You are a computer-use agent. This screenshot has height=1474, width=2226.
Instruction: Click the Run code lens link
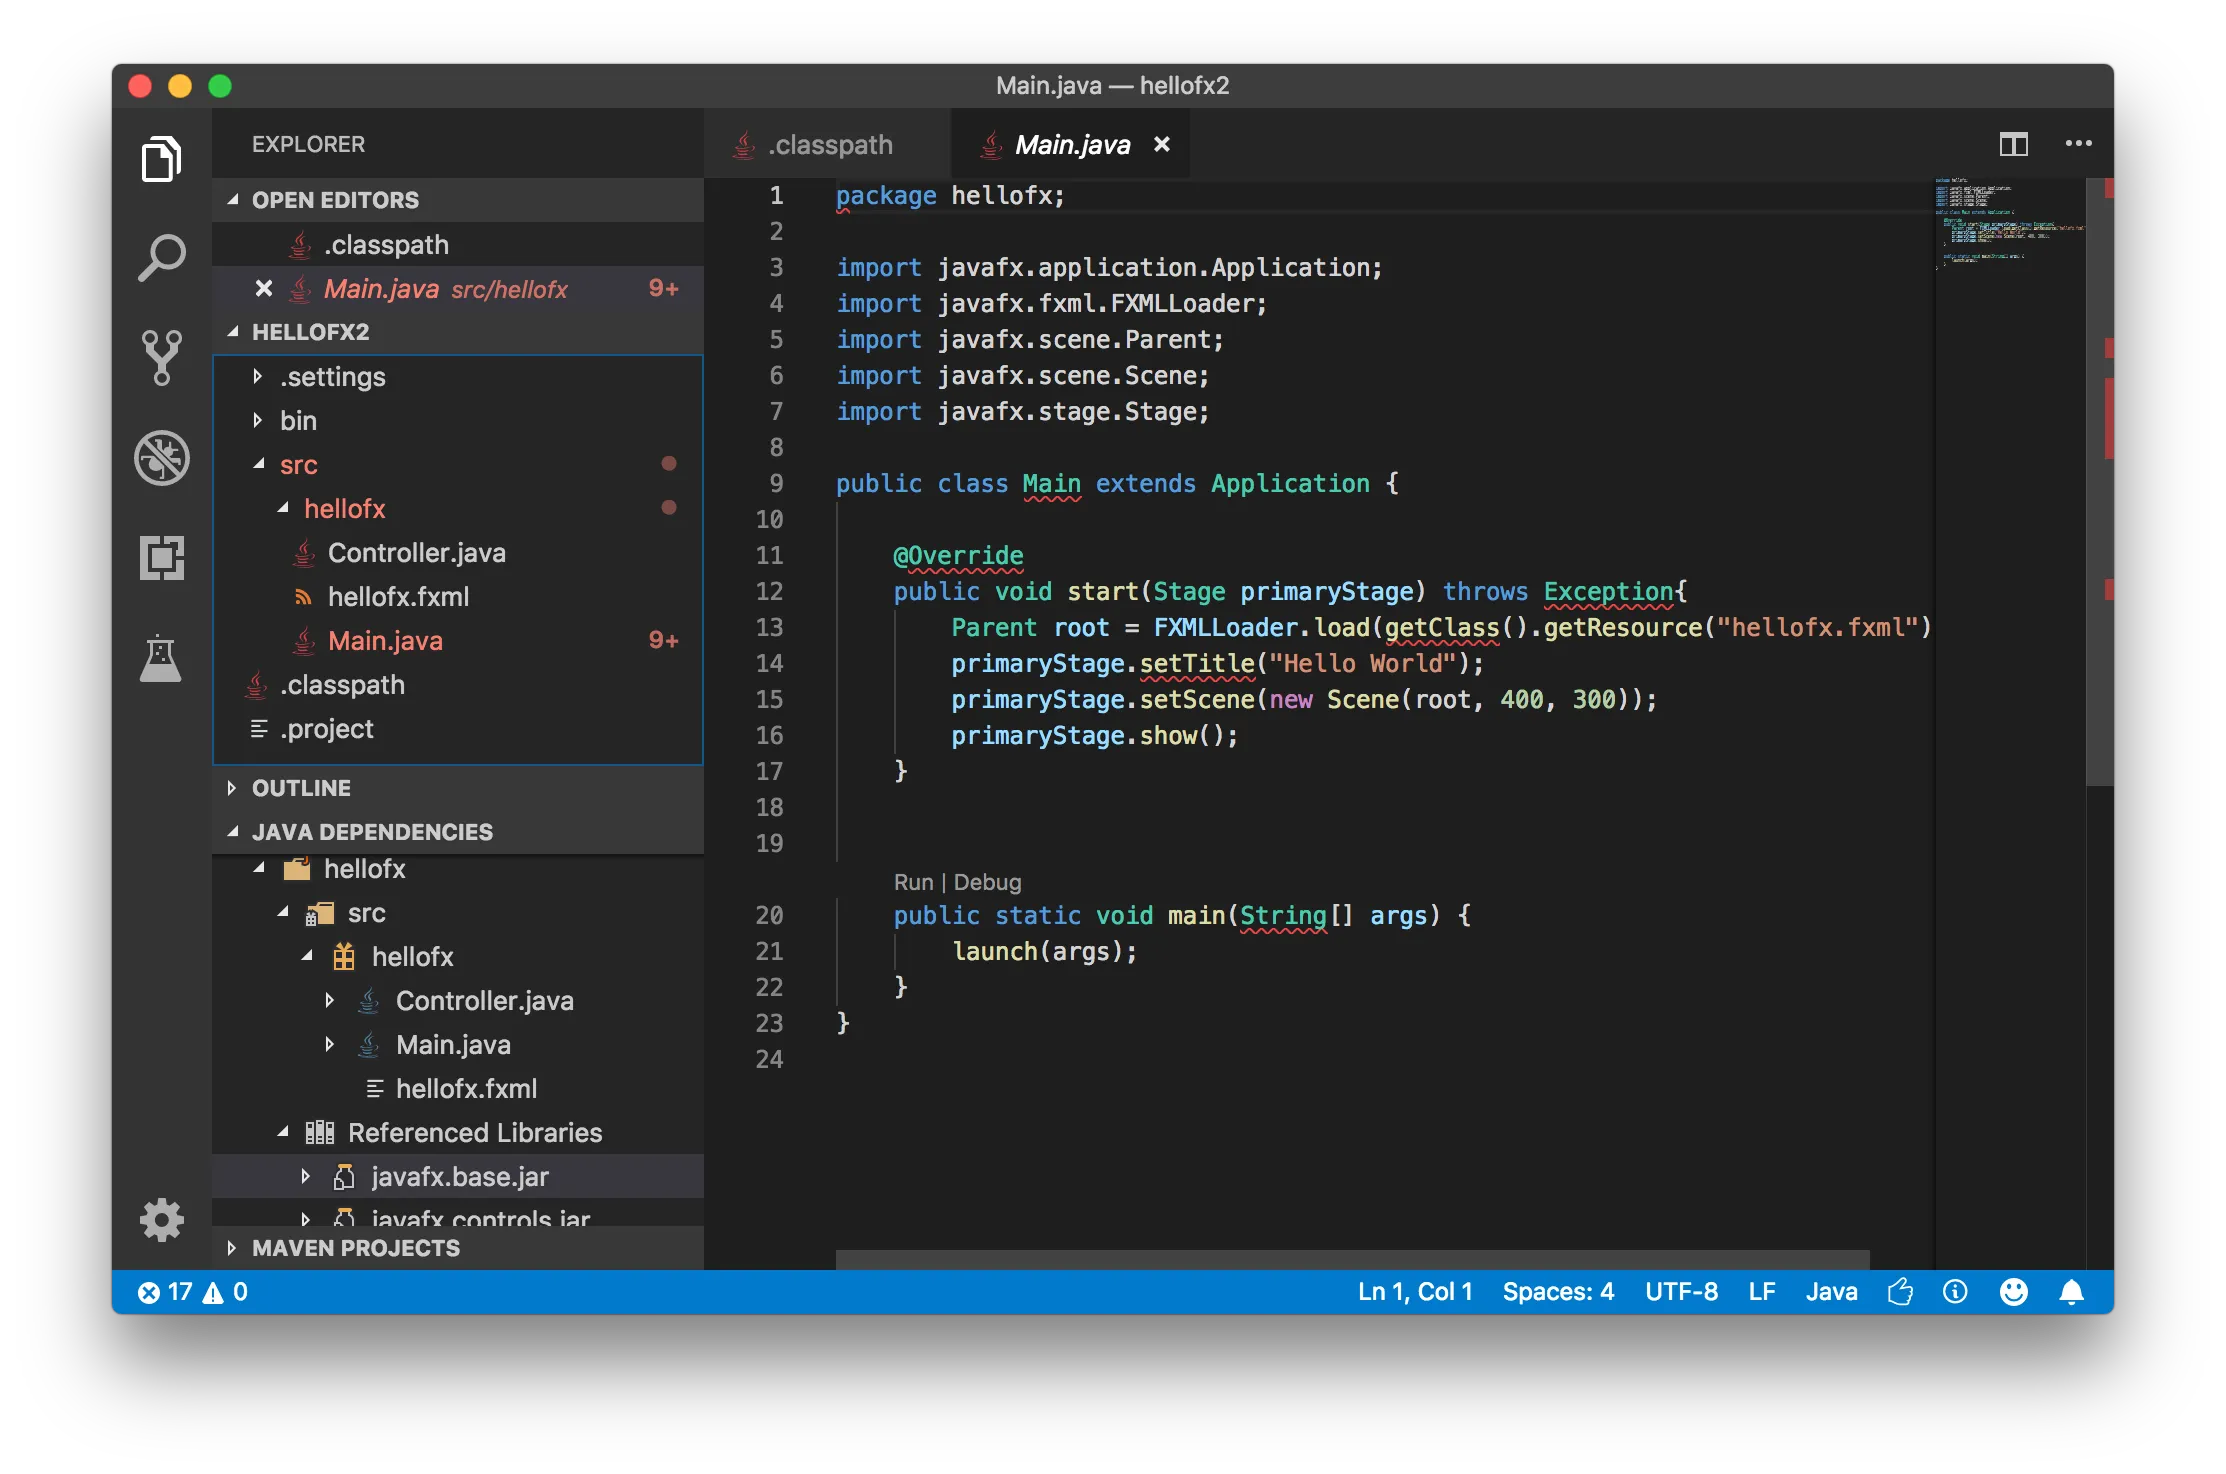912,882
